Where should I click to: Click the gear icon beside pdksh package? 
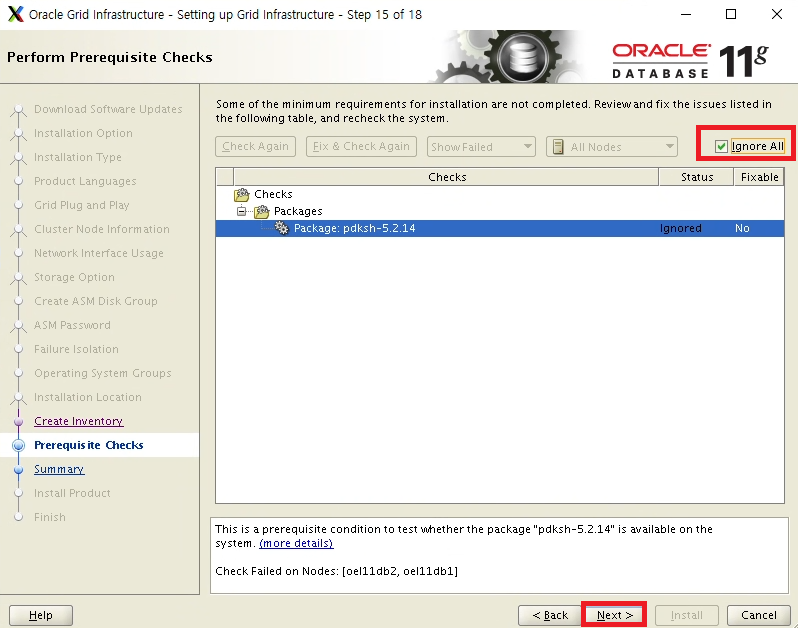[x=281, y=228]
